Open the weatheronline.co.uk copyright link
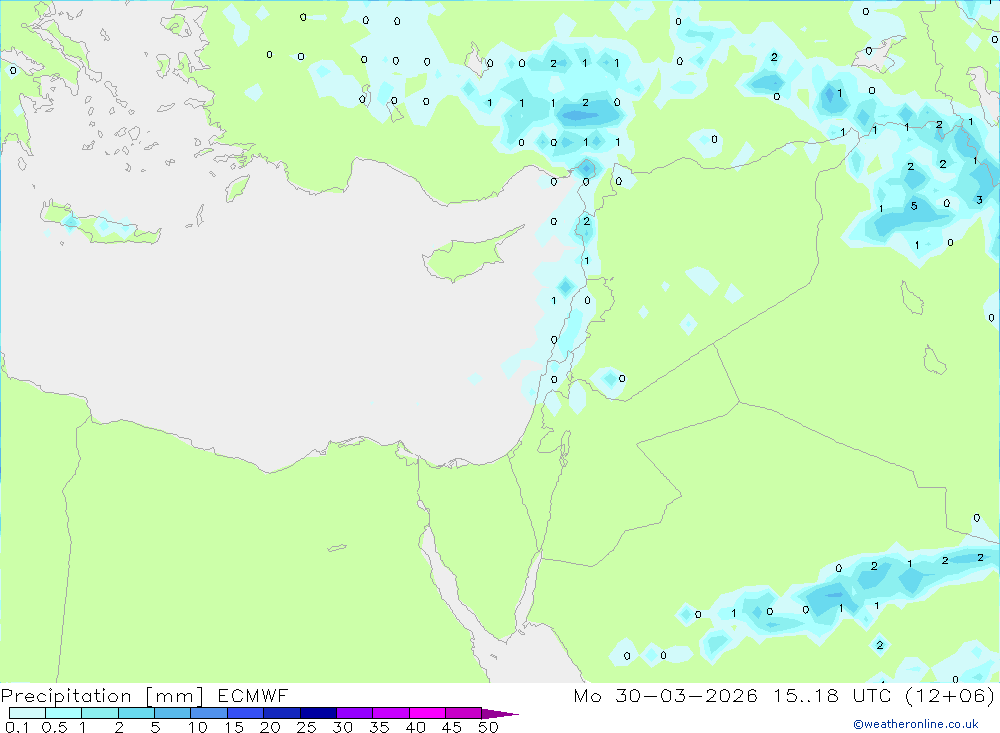This screenshot has height=733, width=1000. [916, 724]
